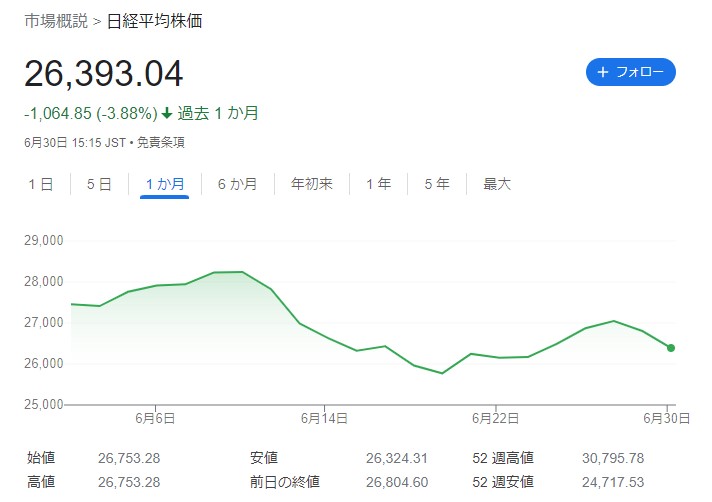This screenshot has height=502, width=712.
Task: Click the 52 週高値 label
Action: 503,458
